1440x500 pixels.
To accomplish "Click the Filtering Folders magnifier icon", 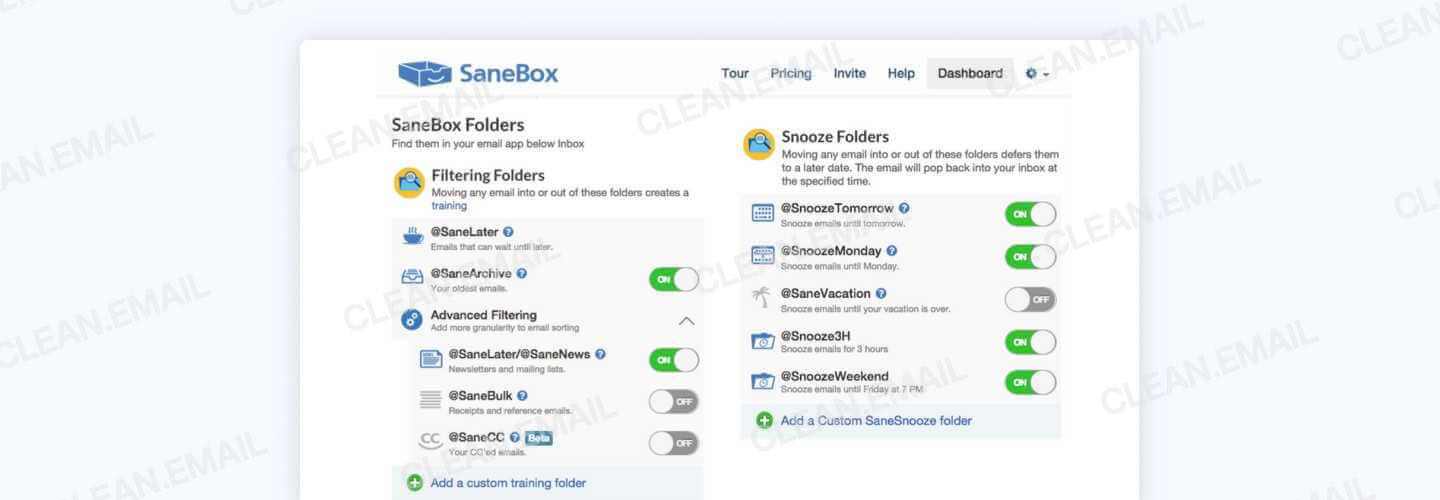I will [410, 183].
